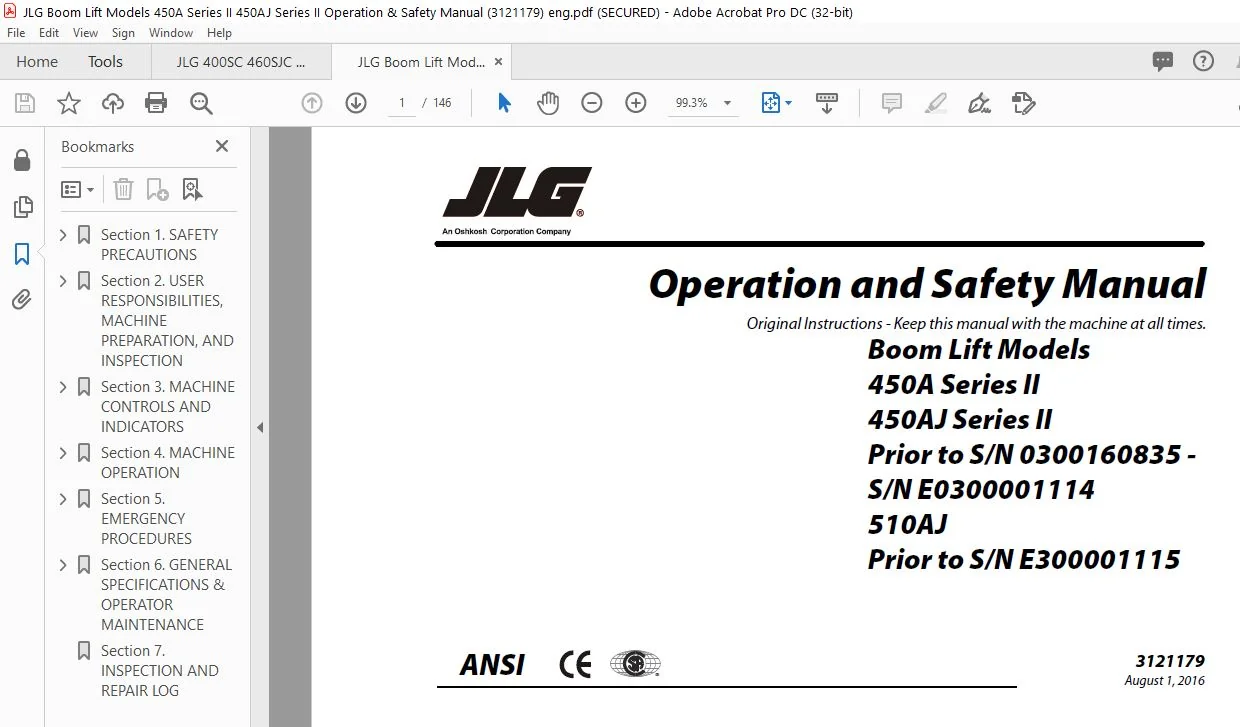Open the bookmarks options dropdown

pyautogui.click(x=77, y=189)
